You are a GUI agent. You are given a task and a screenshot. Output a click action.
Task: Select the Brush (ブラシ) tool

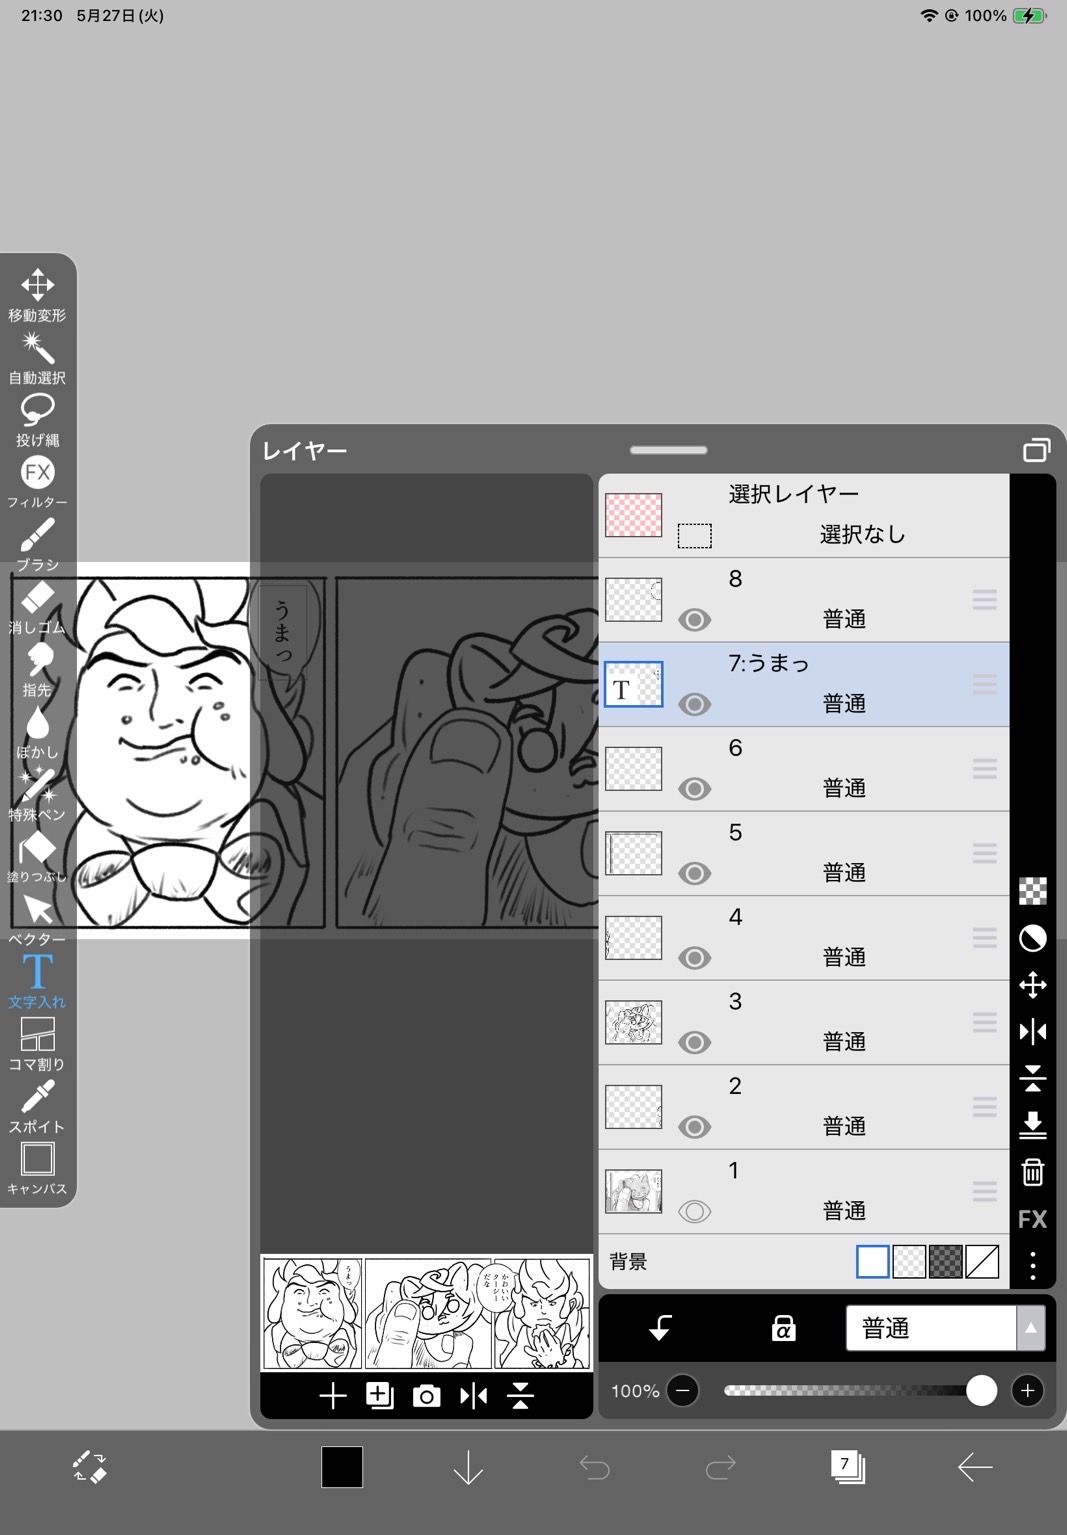coord(37,544)
